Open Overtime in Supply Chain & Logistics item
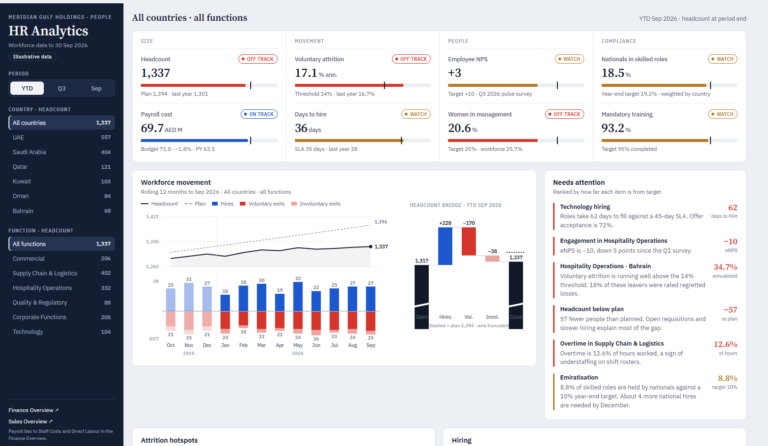The height and width of the screenshot is (446, 768). (645, 353)
